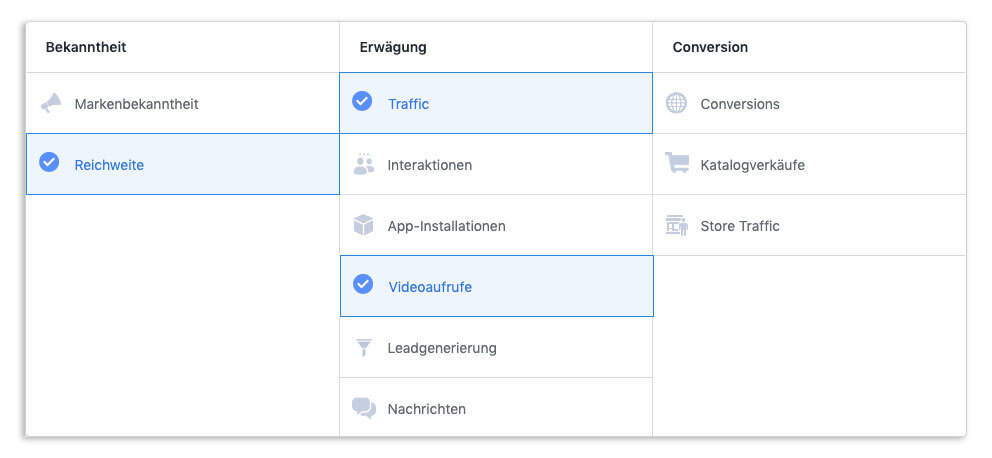Click the storefront icon for Store Traffic

point(677,226)
